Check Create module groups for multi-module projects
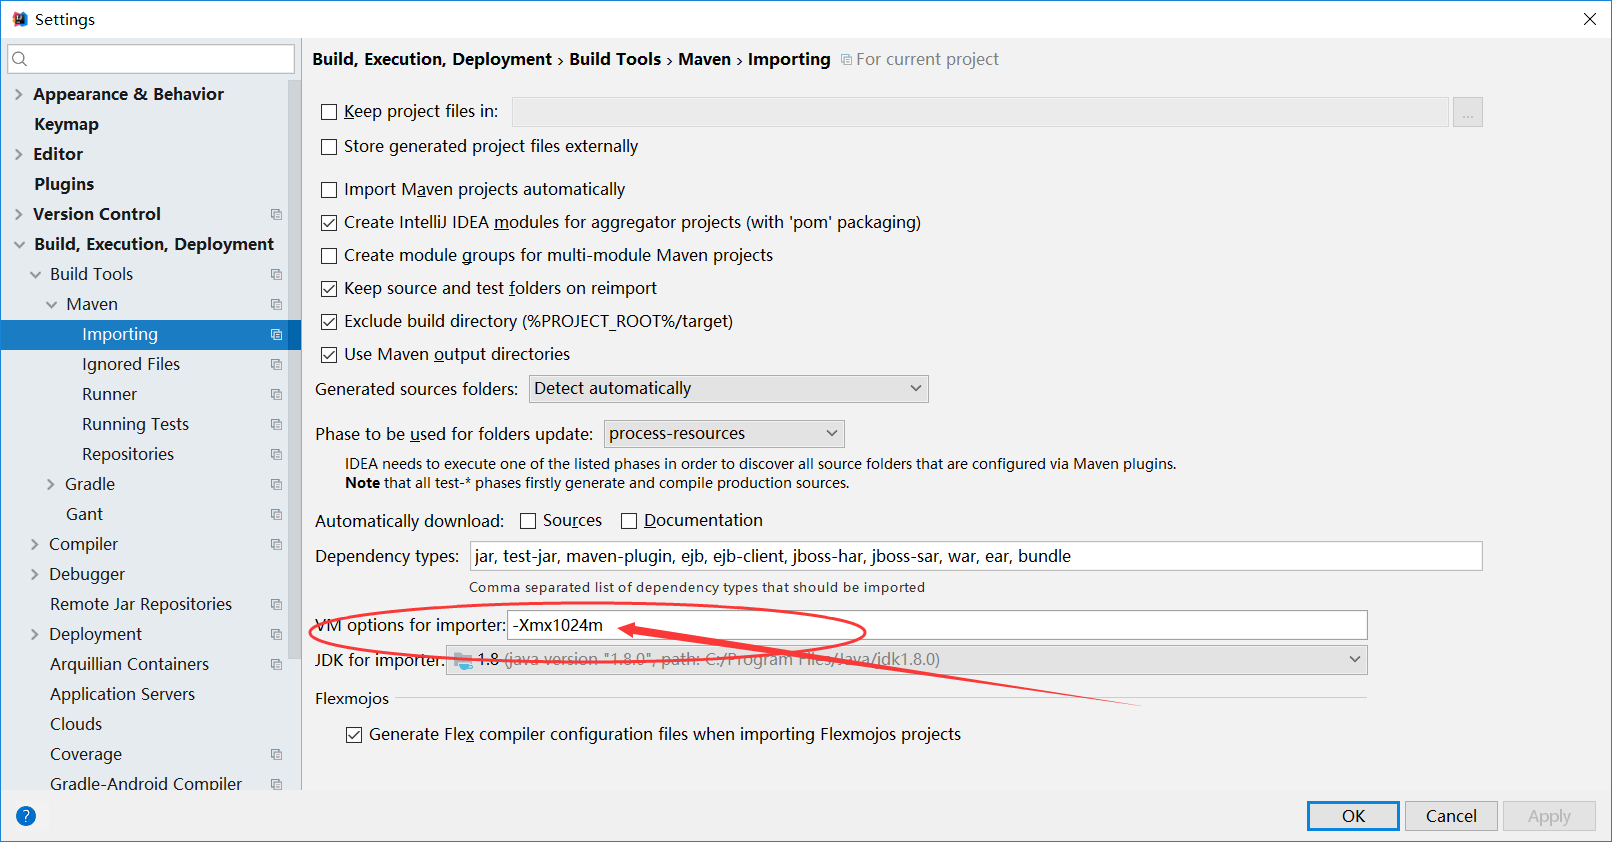 coord(329,256)
